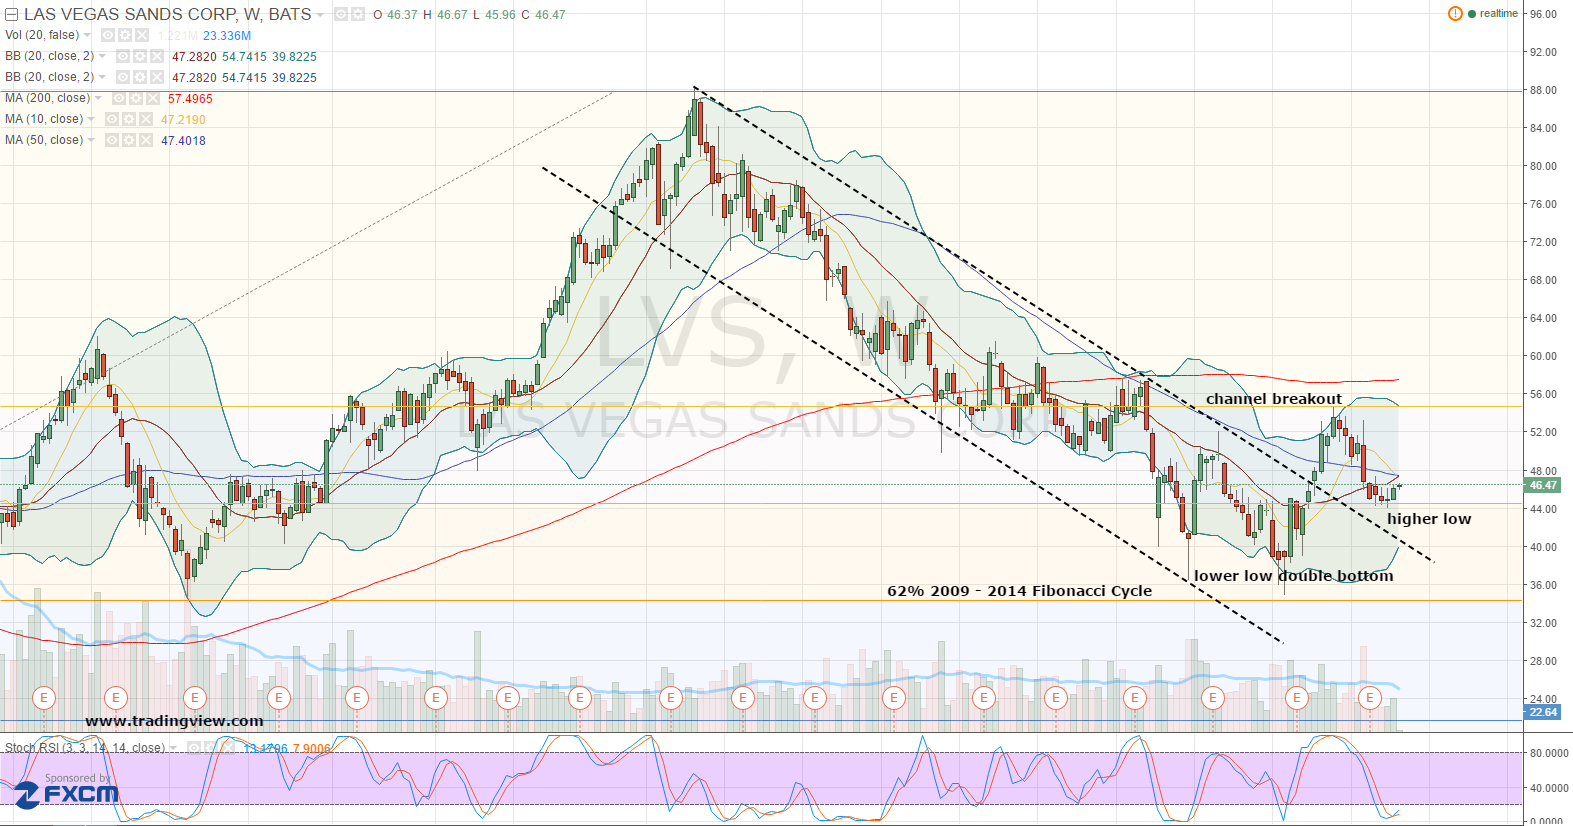Viewport: 1573px width, 826px height.
Task: Select the '62% 2009 - 2014 Fibonacci Cycle' label
Action: click(1019, 591)
